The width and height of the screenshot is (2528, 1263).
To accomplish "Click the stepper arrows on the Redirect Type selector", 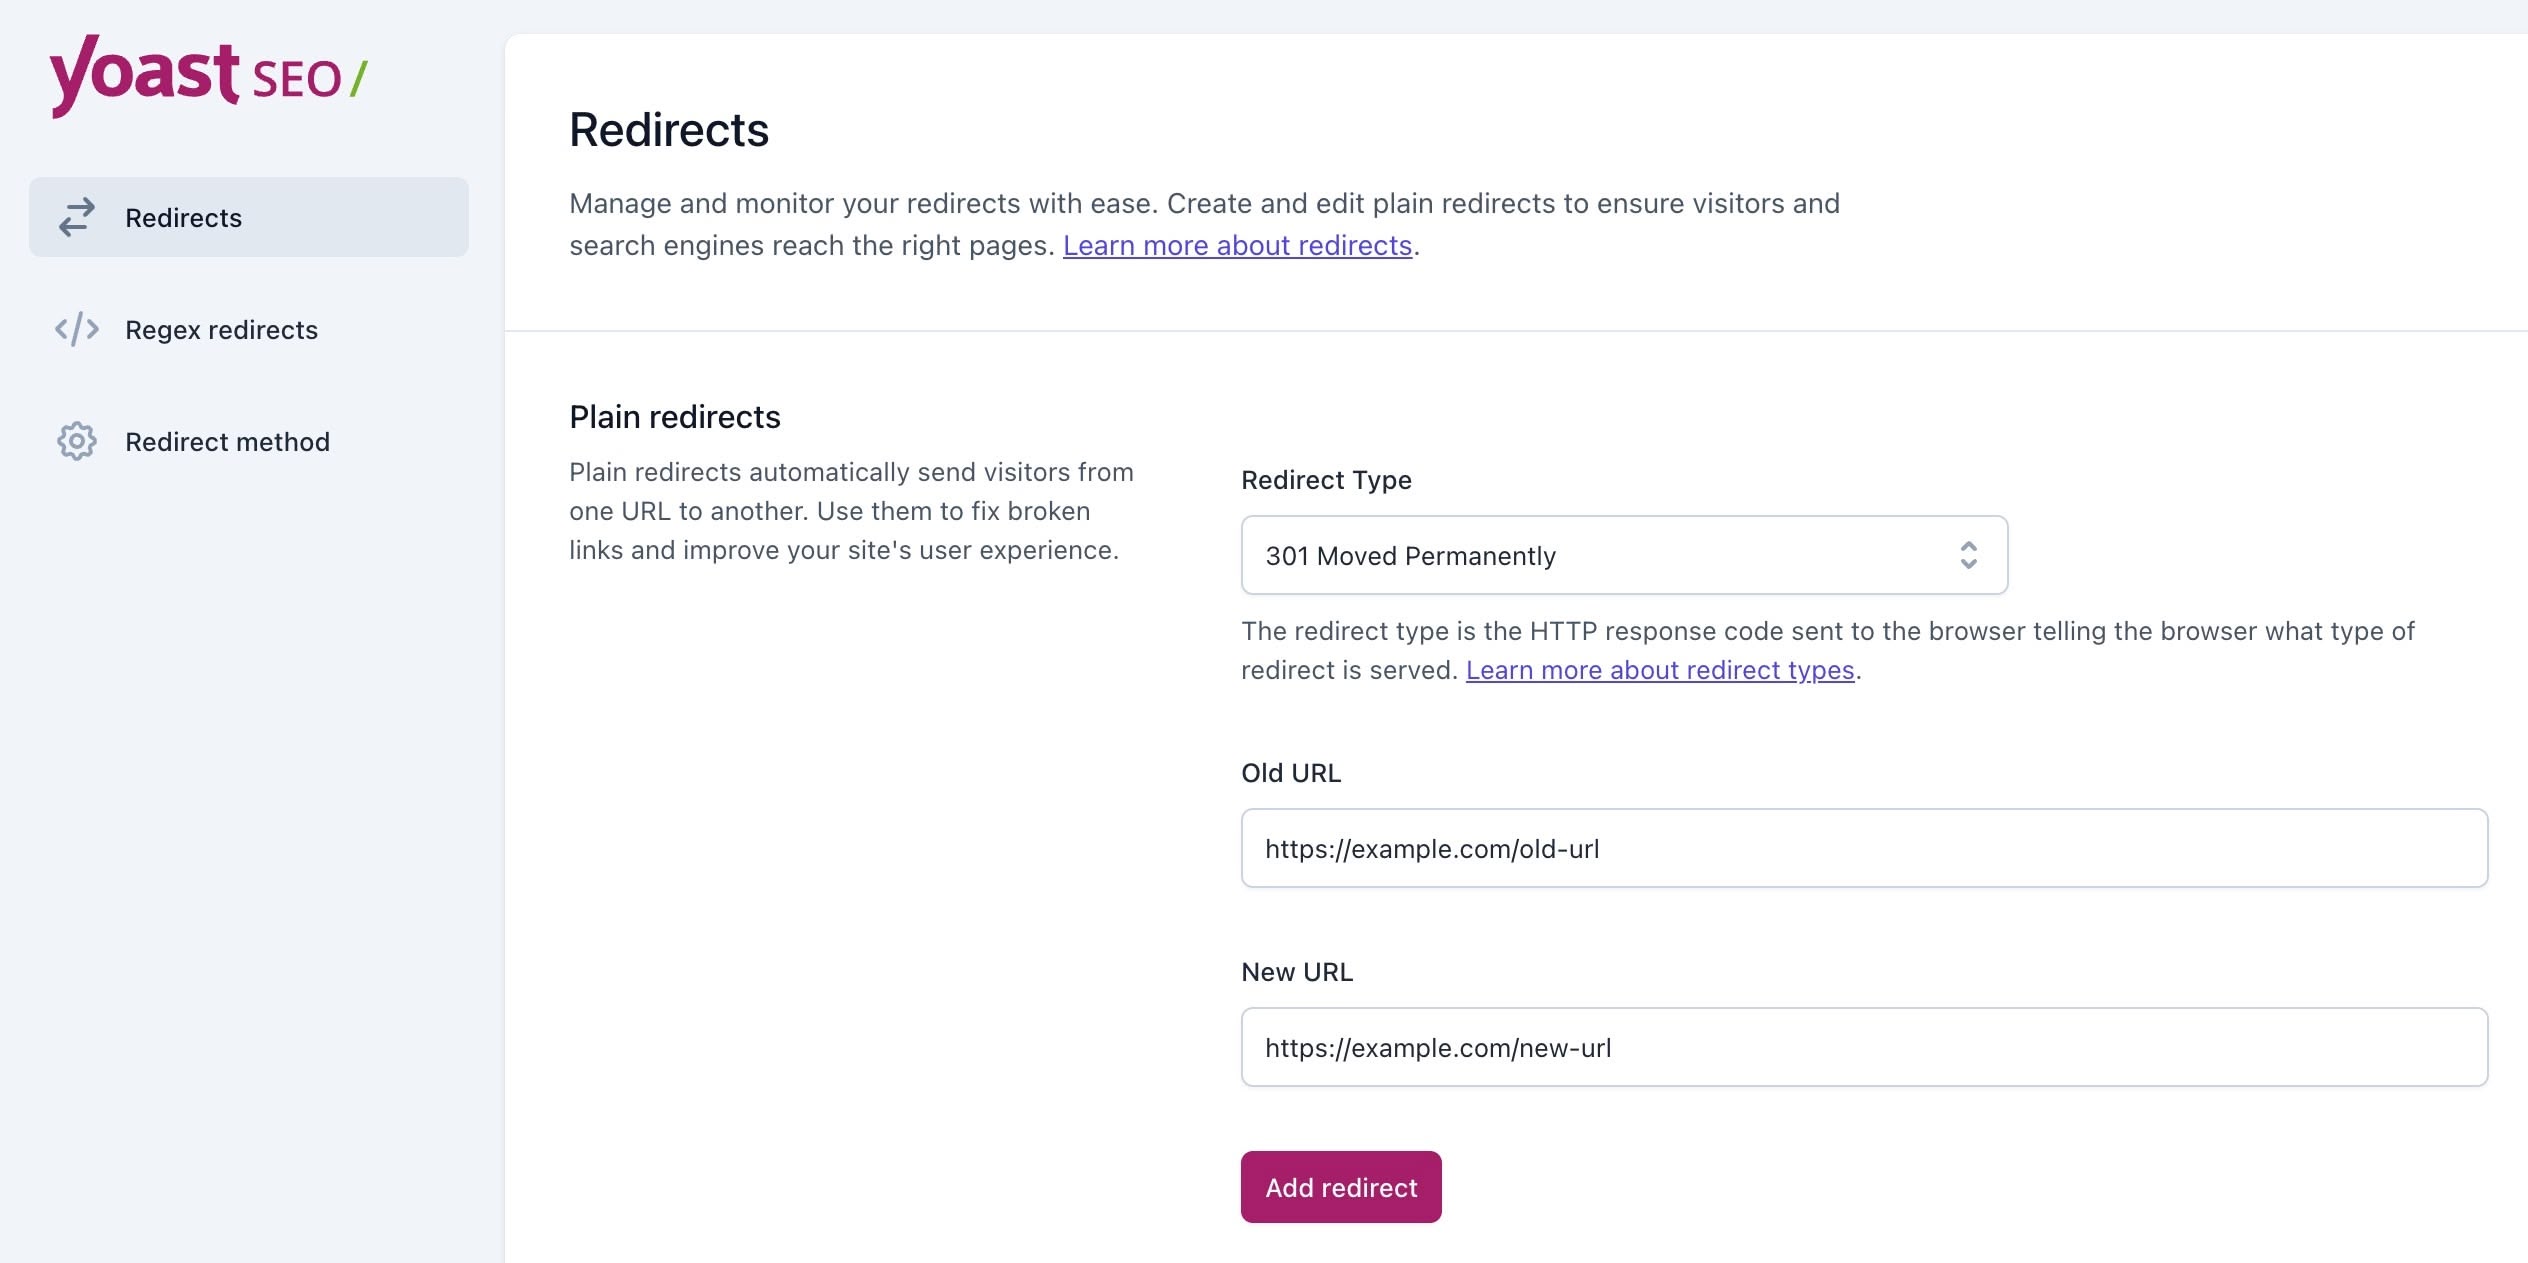I will pos(1970,555).
